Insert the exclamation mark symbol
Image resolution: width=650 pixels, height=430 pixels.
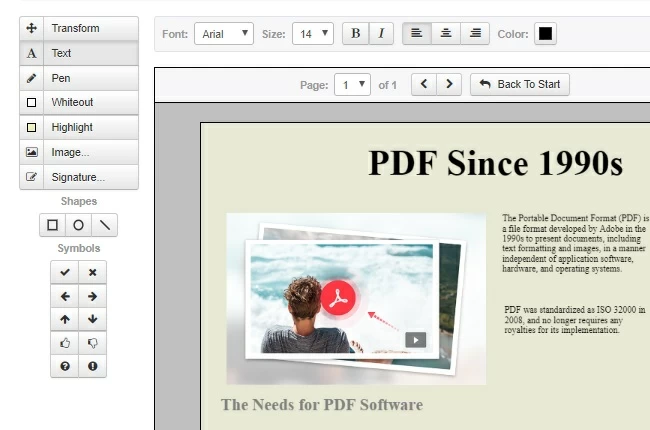pos(92,366)
